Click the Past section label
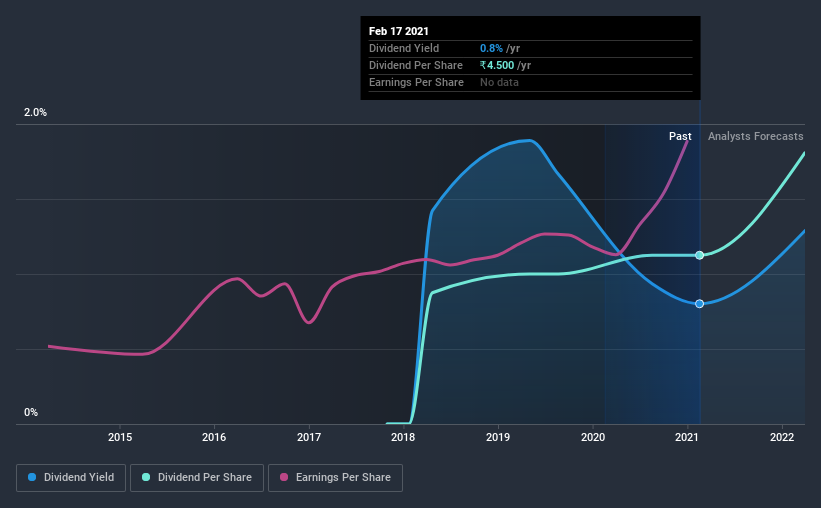Image resolution: width=821 pixels, height=508 pixels. tap(680, 136)
